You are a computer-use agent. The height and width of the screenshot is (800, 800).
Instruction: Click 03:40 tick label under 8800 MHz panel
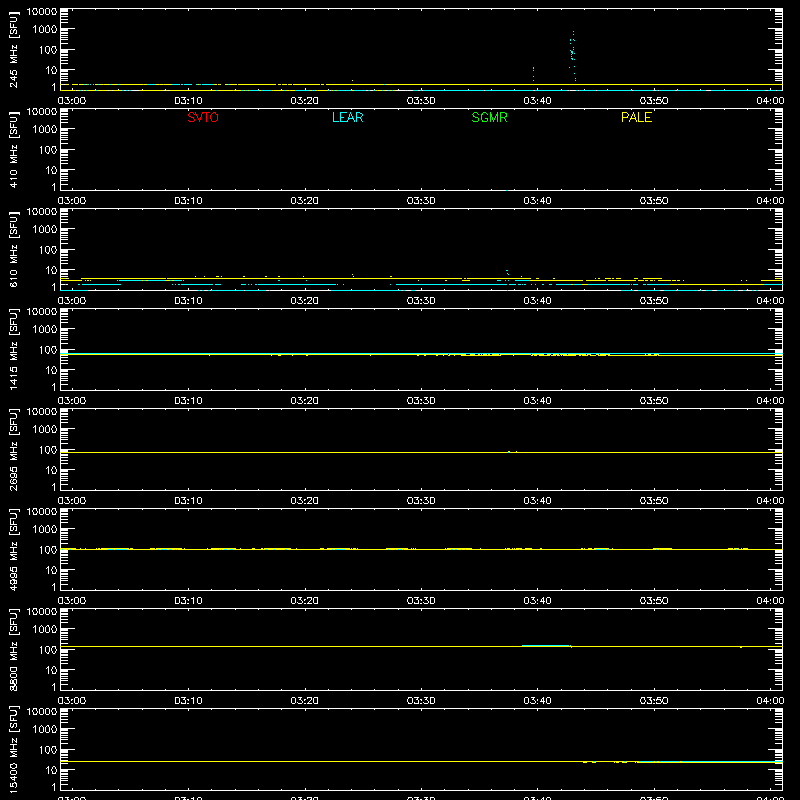point(537,701)
